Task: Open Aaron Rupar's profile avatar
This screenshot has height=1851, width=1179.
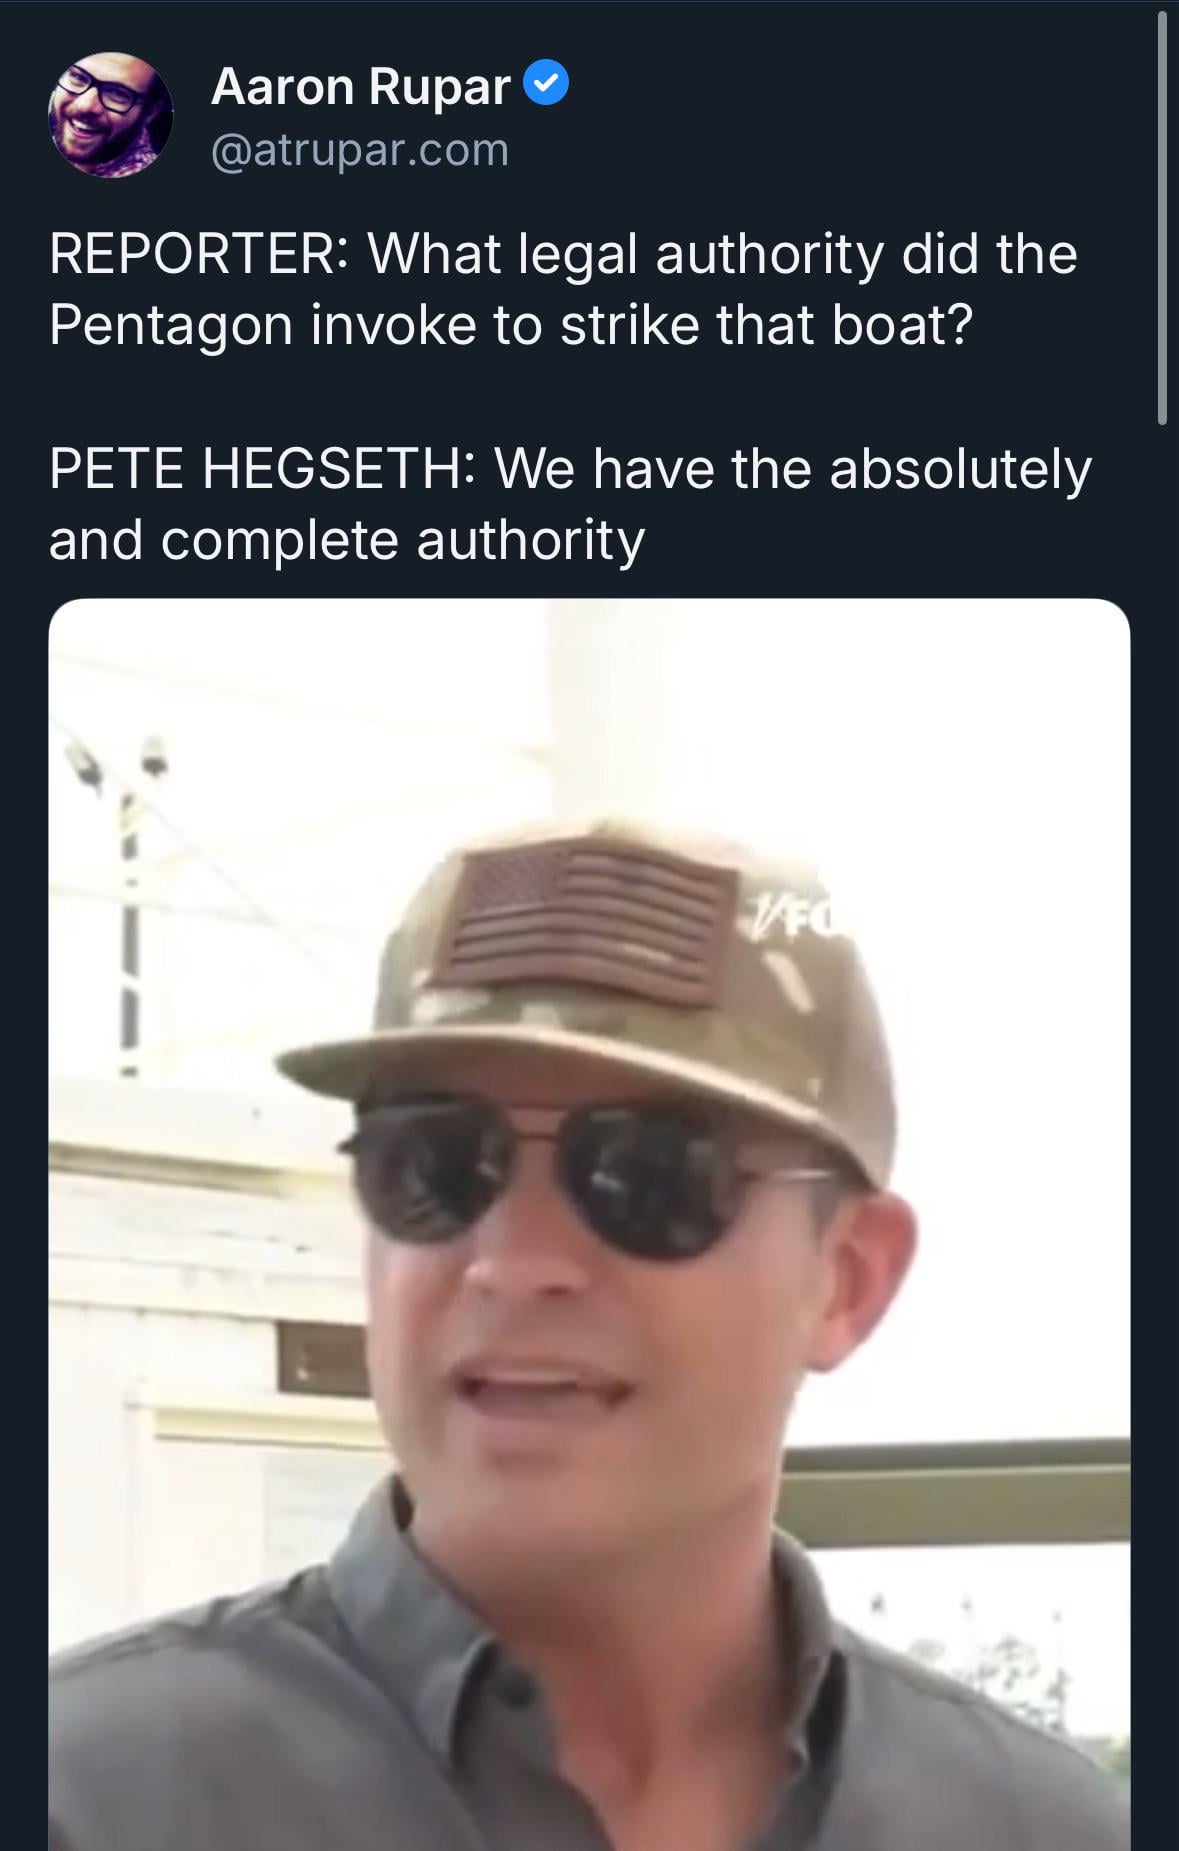Action: pos(110,115)
